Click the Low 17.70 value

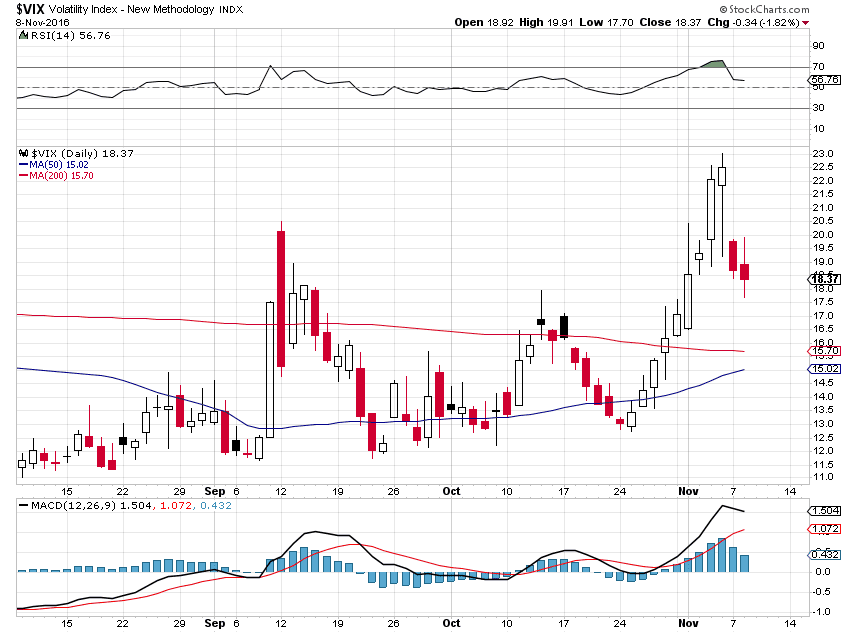(606, 22)
